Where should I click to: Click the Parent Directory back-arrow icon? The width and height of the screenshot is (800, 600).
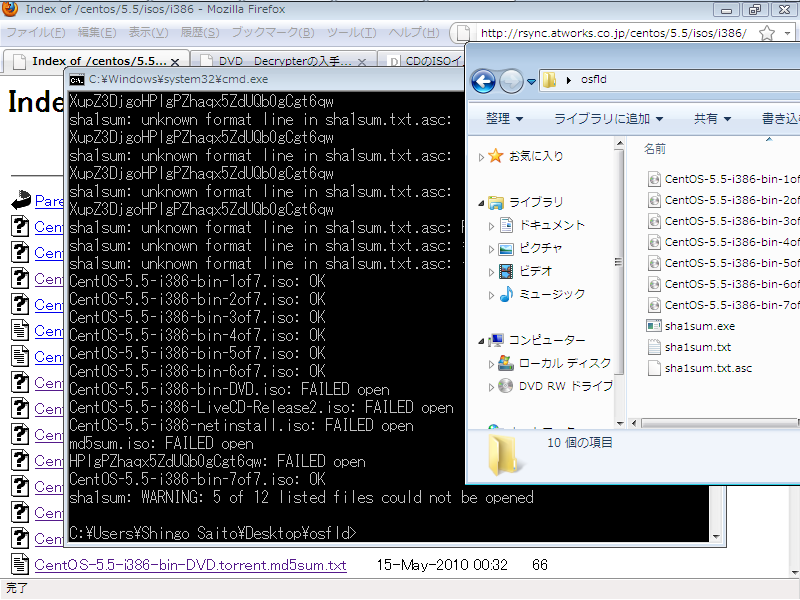coord(20,199)
